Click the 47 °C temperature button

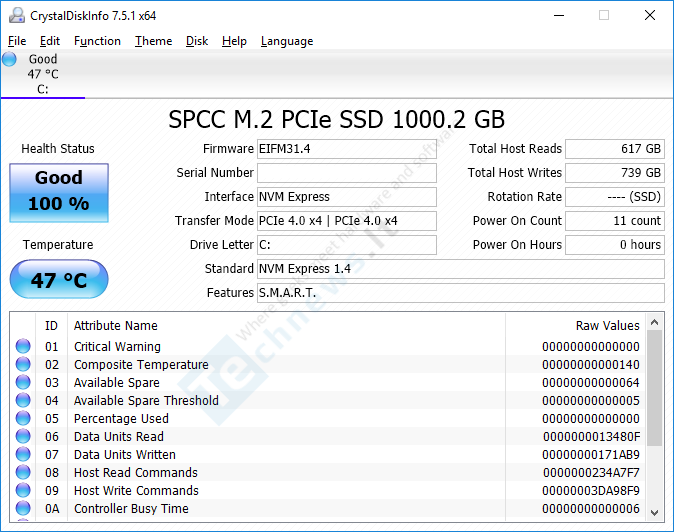(x=59, y=279)
